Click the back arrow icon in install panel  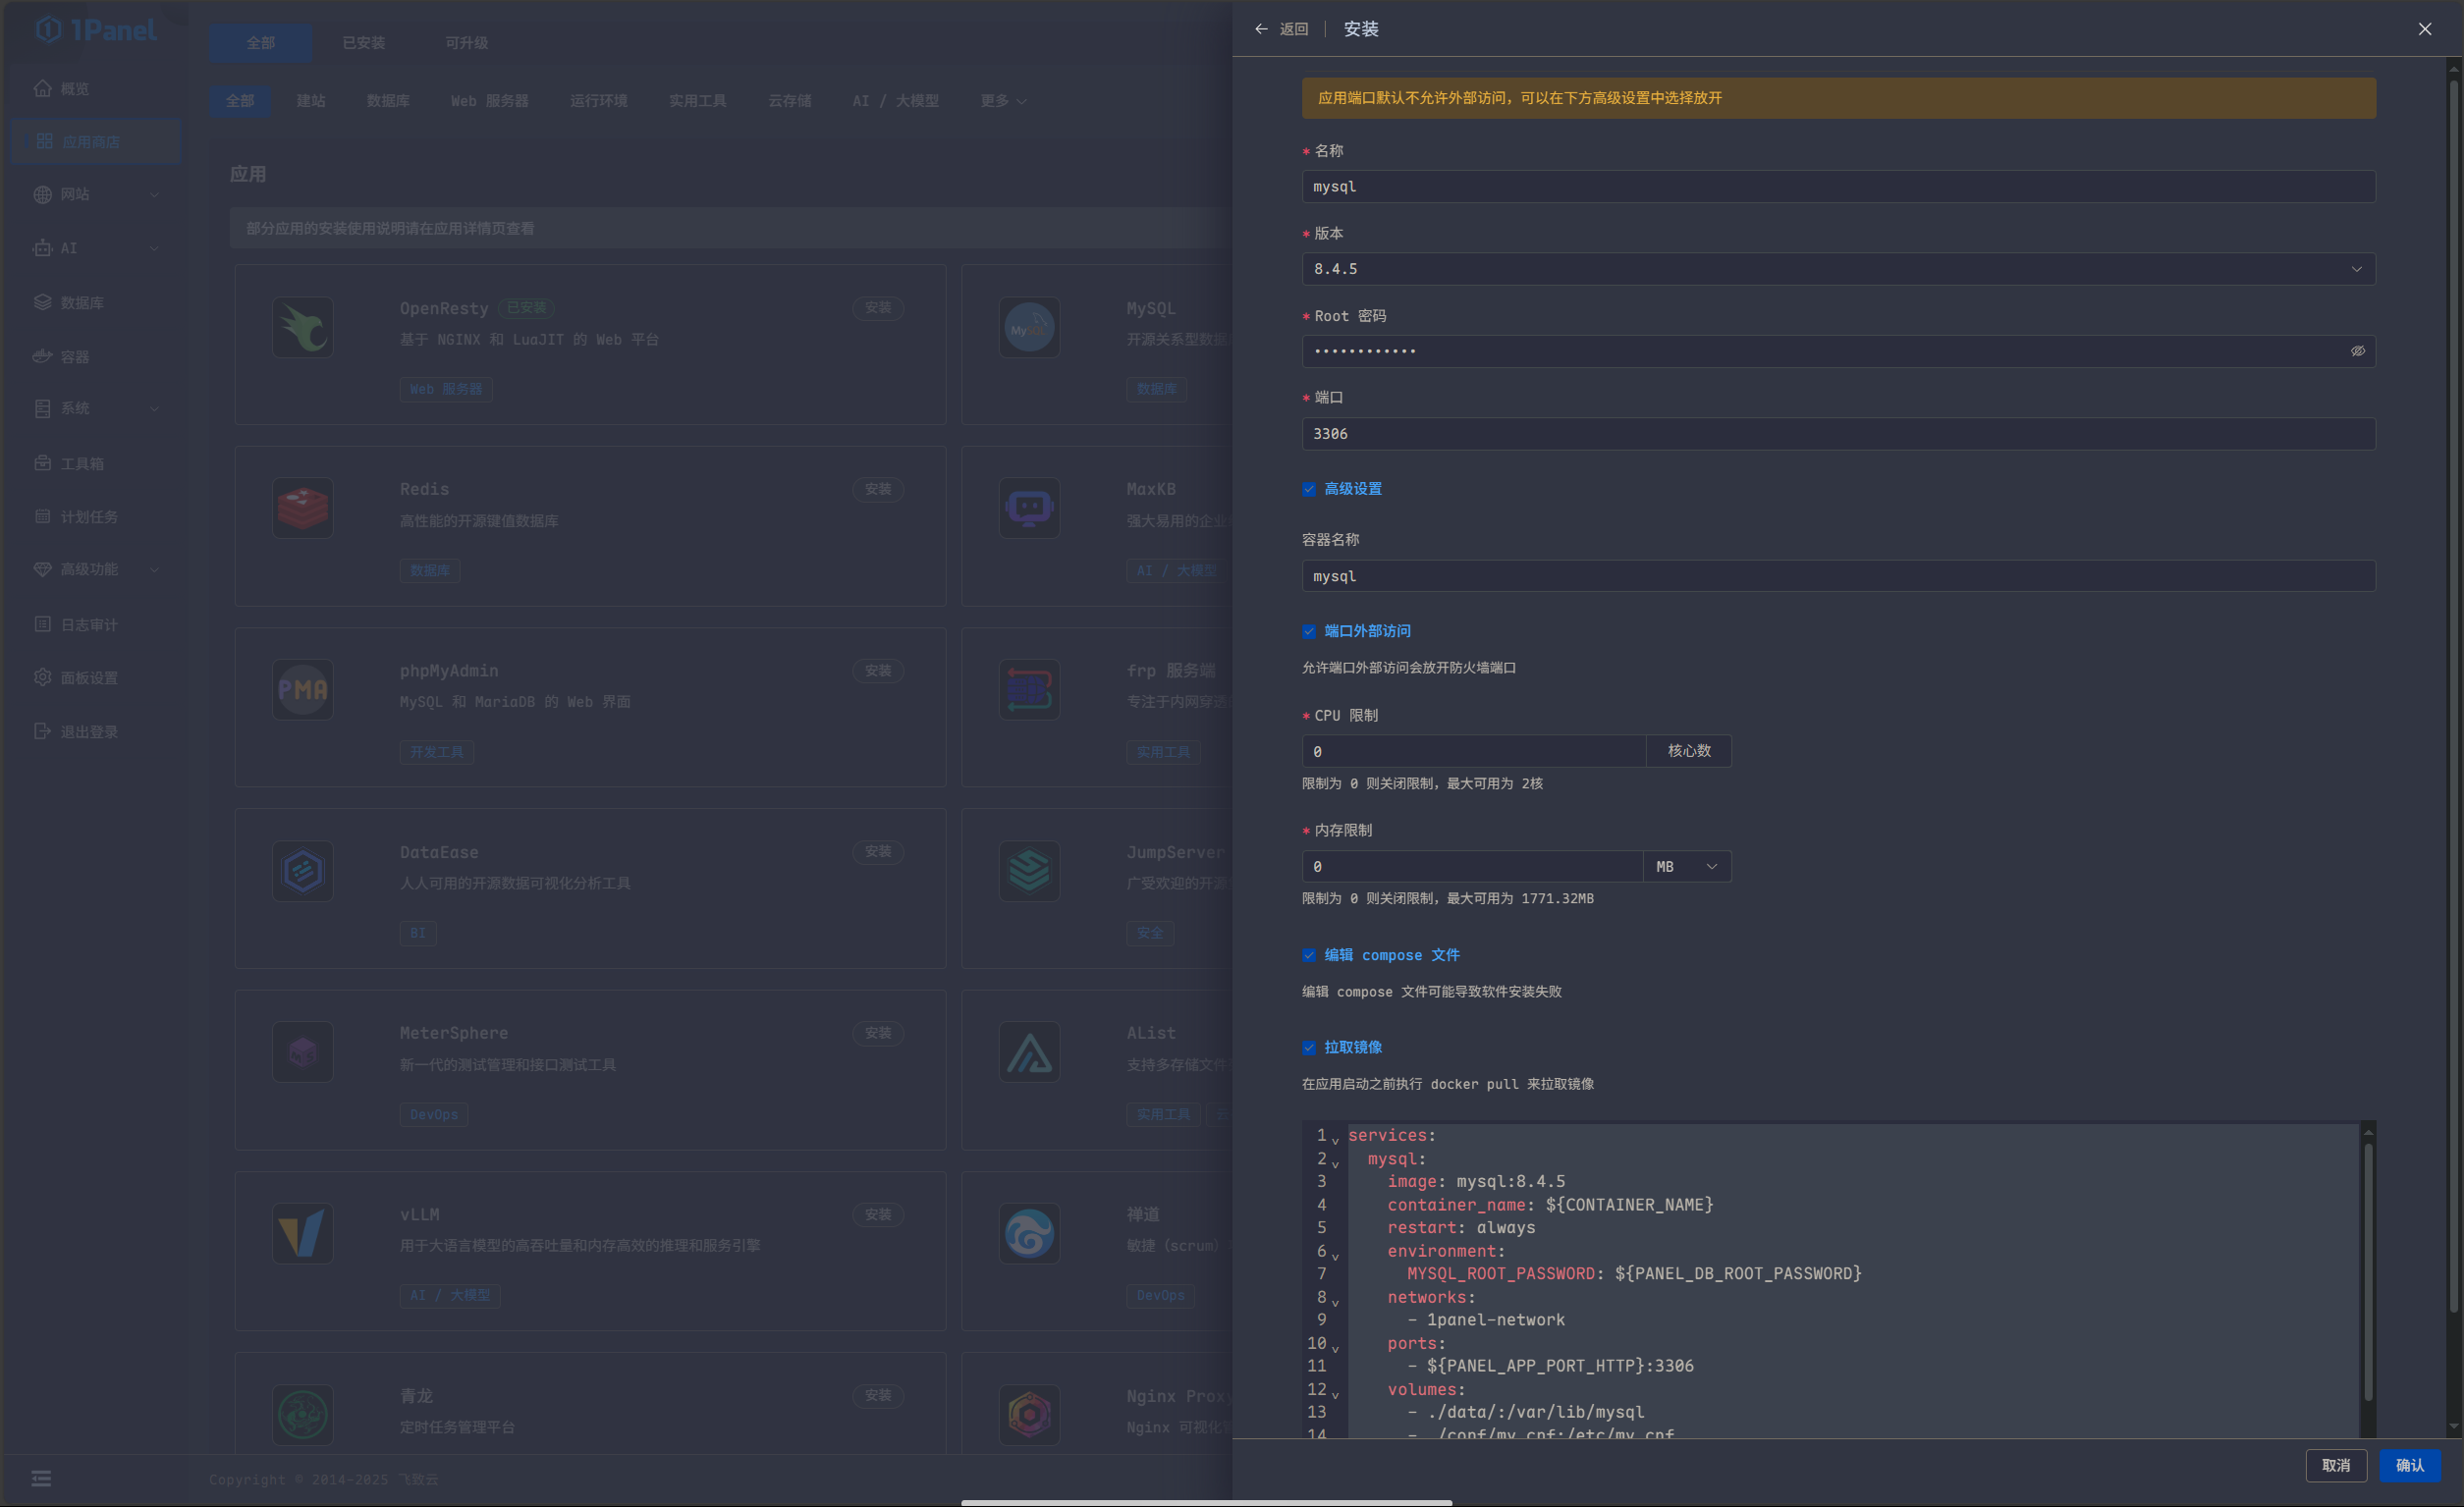[1261, 29]
